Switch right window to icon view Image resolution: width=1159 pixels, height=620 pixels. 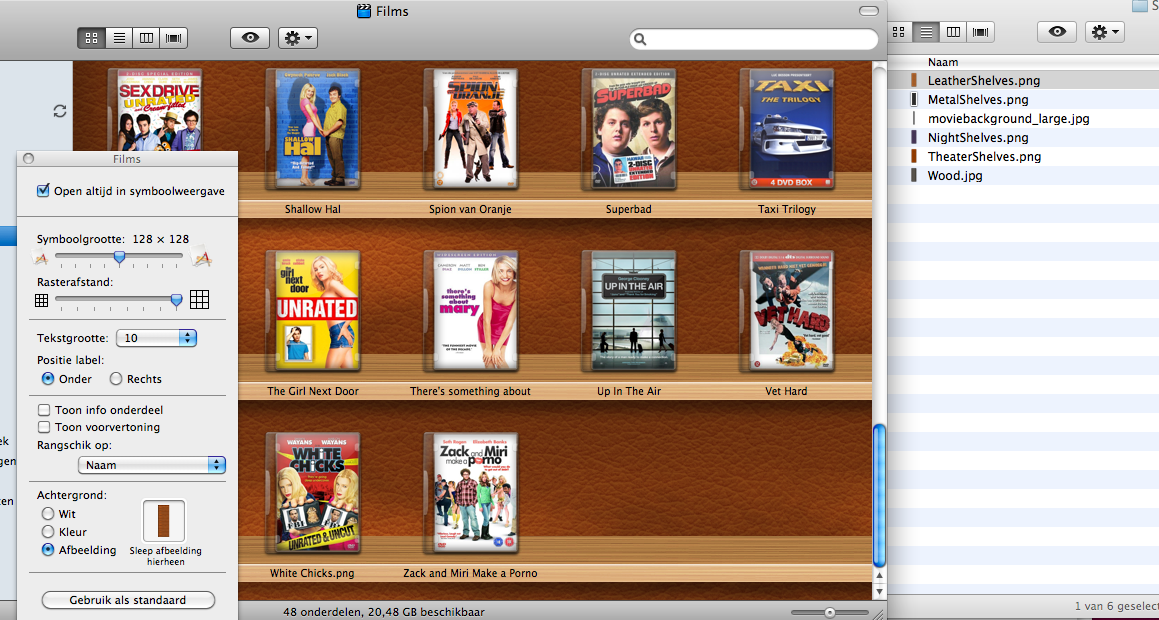click(899, 32)
